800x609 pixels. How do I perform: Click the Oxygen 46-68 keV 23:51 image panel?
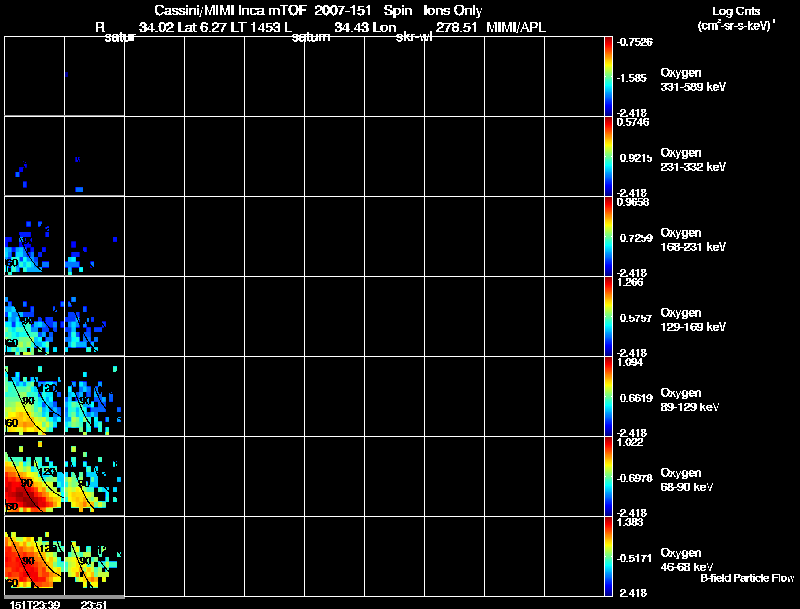coord(94,556)
